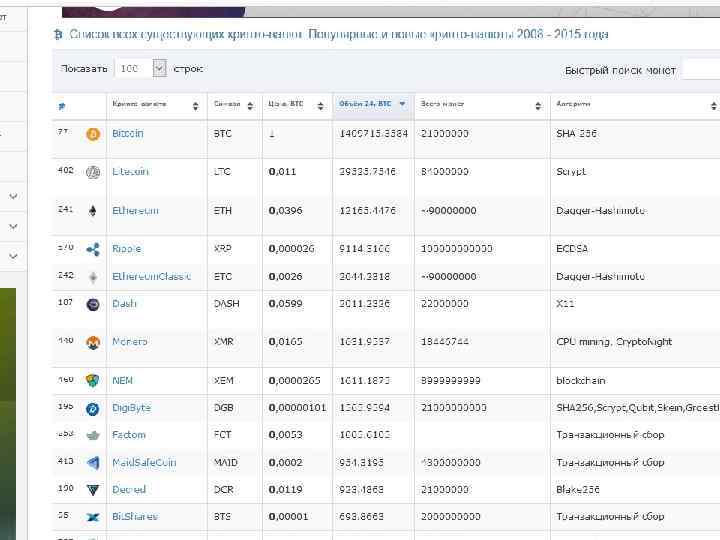
Task: Select the Ethereum price 0,0396
Action: 286,211
